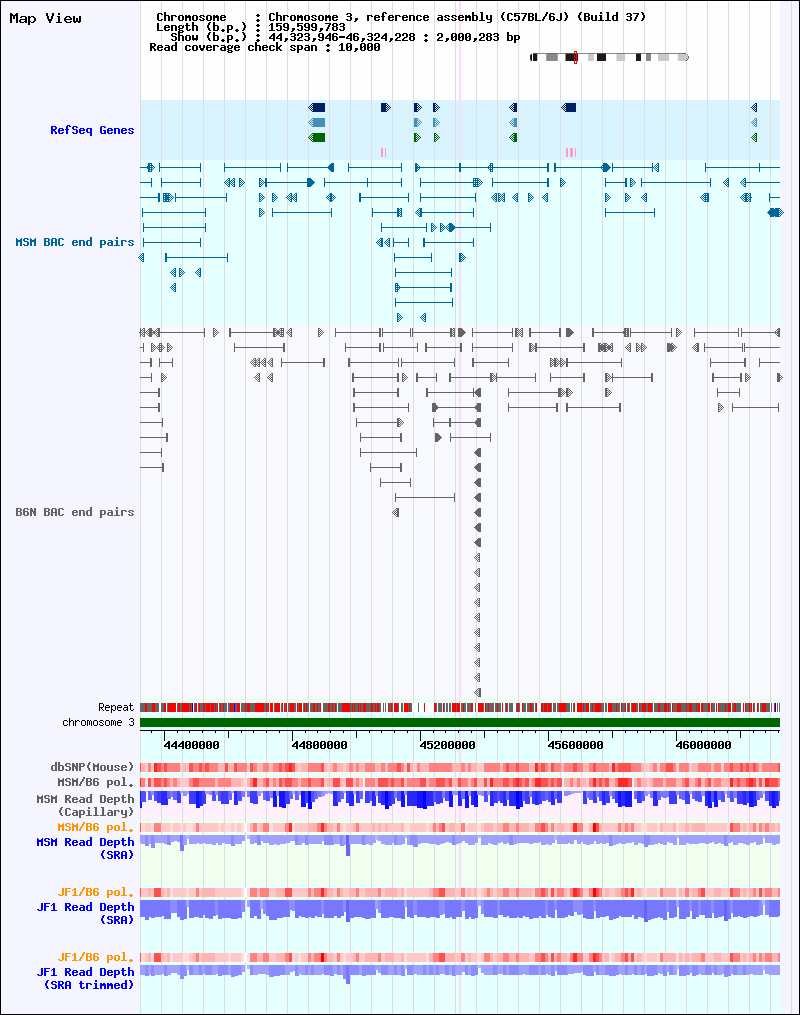
Task: Select the 45600000 ruler position
Action: click(x=575, y=745)
